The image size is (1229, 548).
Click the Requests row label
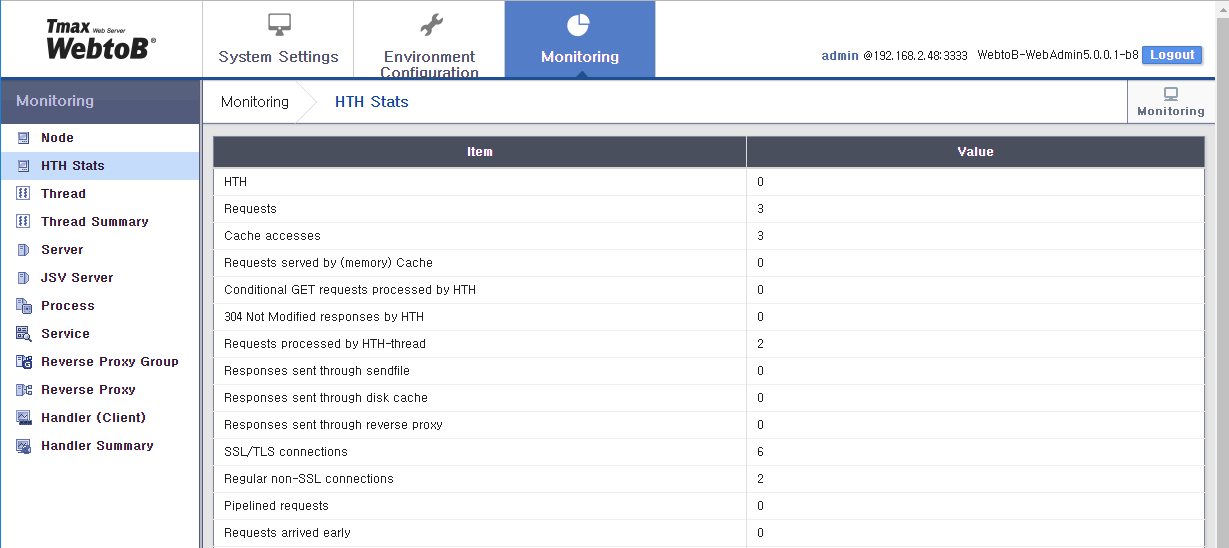250,209
